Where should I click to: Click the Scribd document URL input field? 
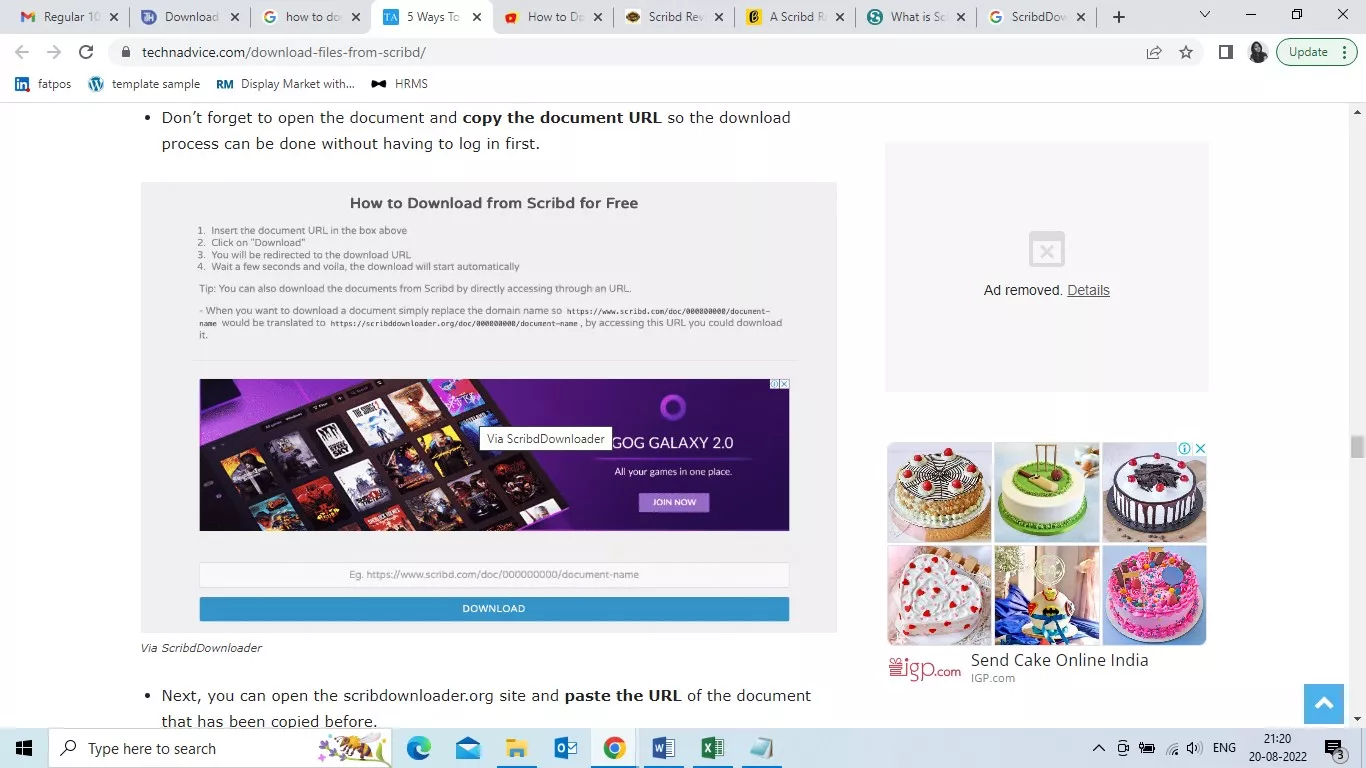tap(493, 574)
